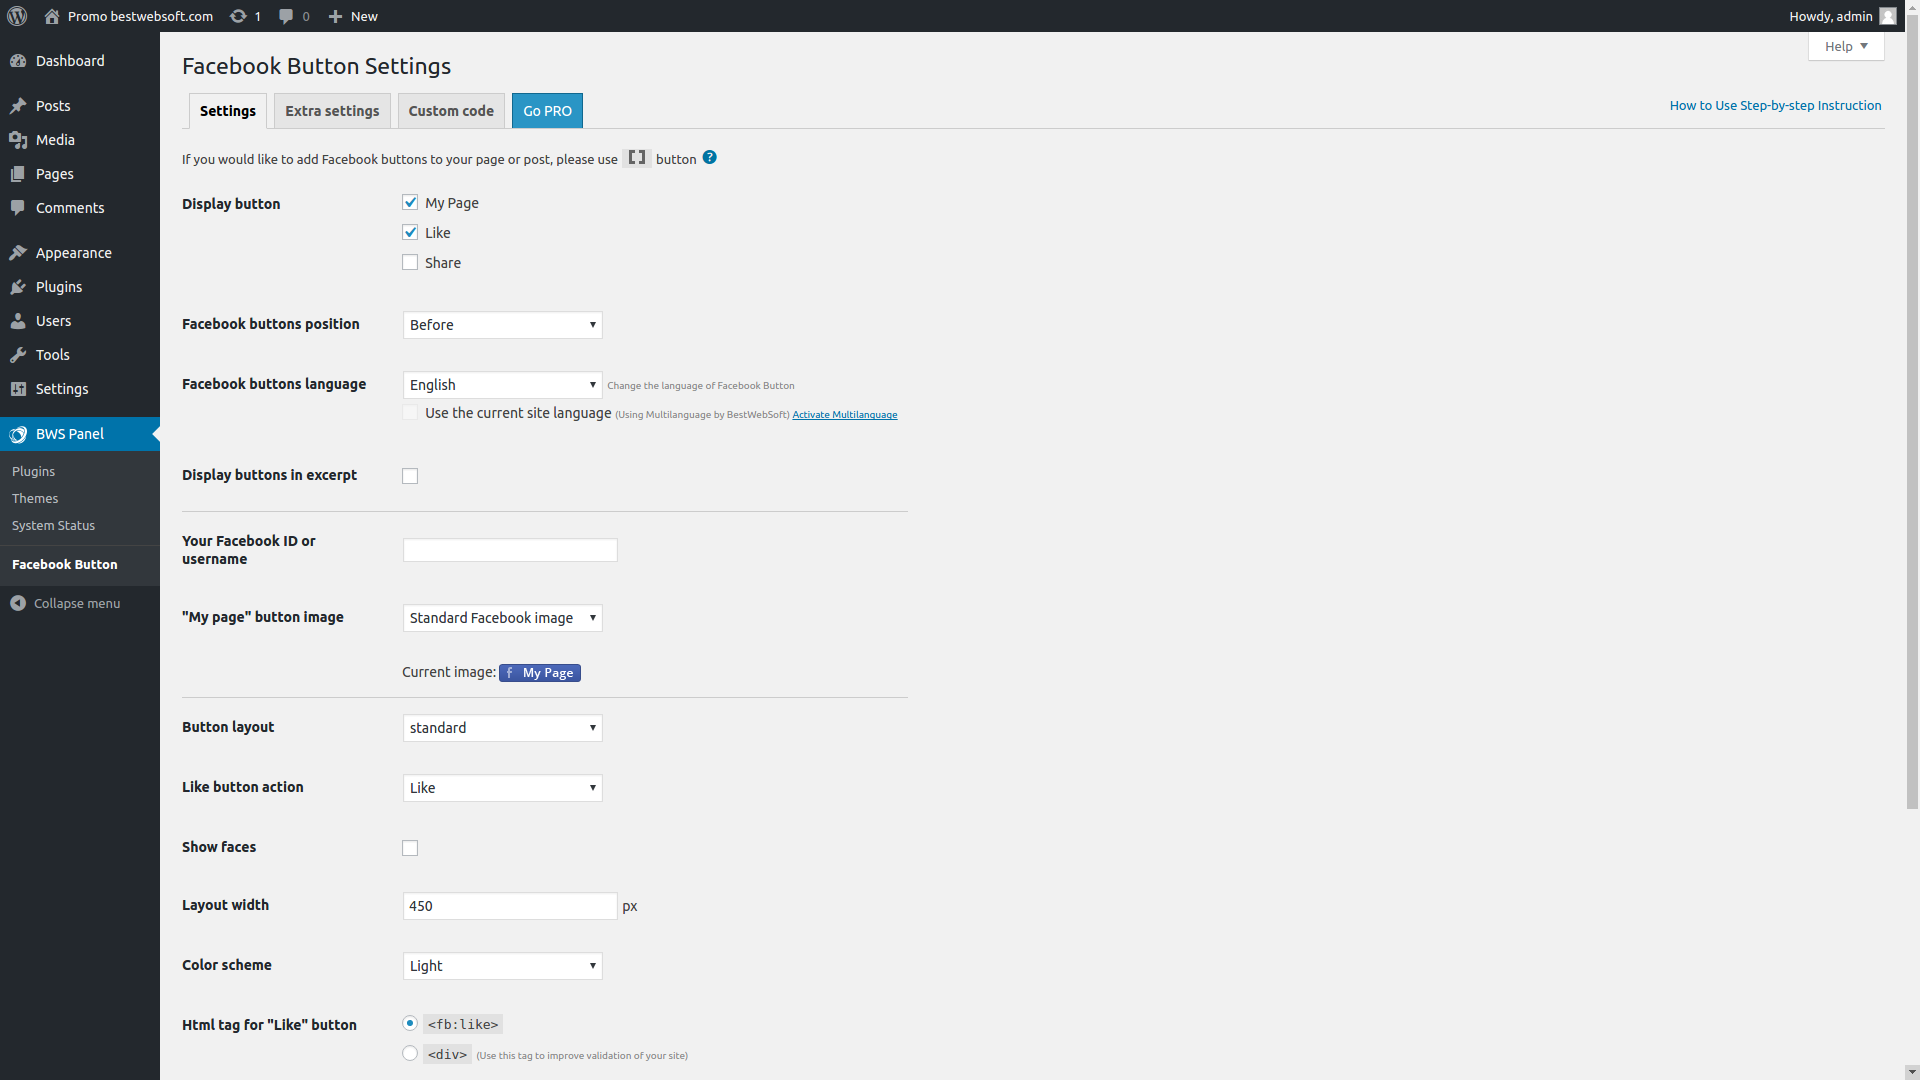Open the Dashboard menu item
1920x1080 pixels.
point(80,61)
